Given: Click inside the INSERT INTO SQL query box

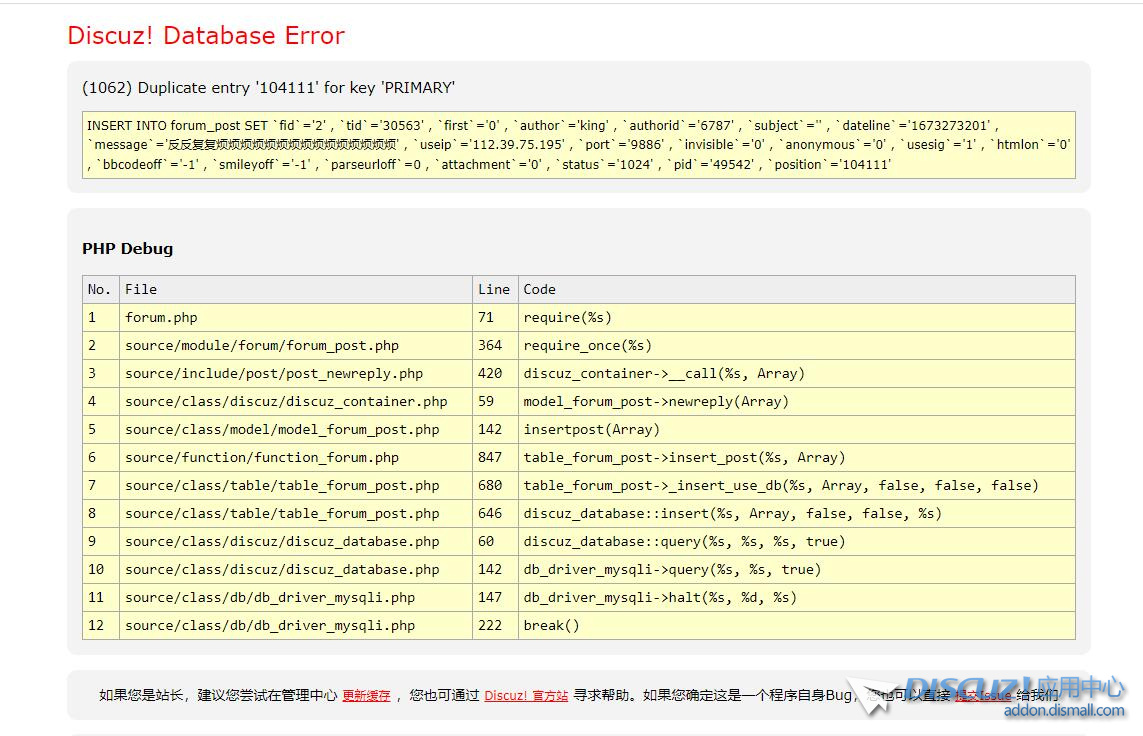Looking at the screenshot, I should [578, 145].
